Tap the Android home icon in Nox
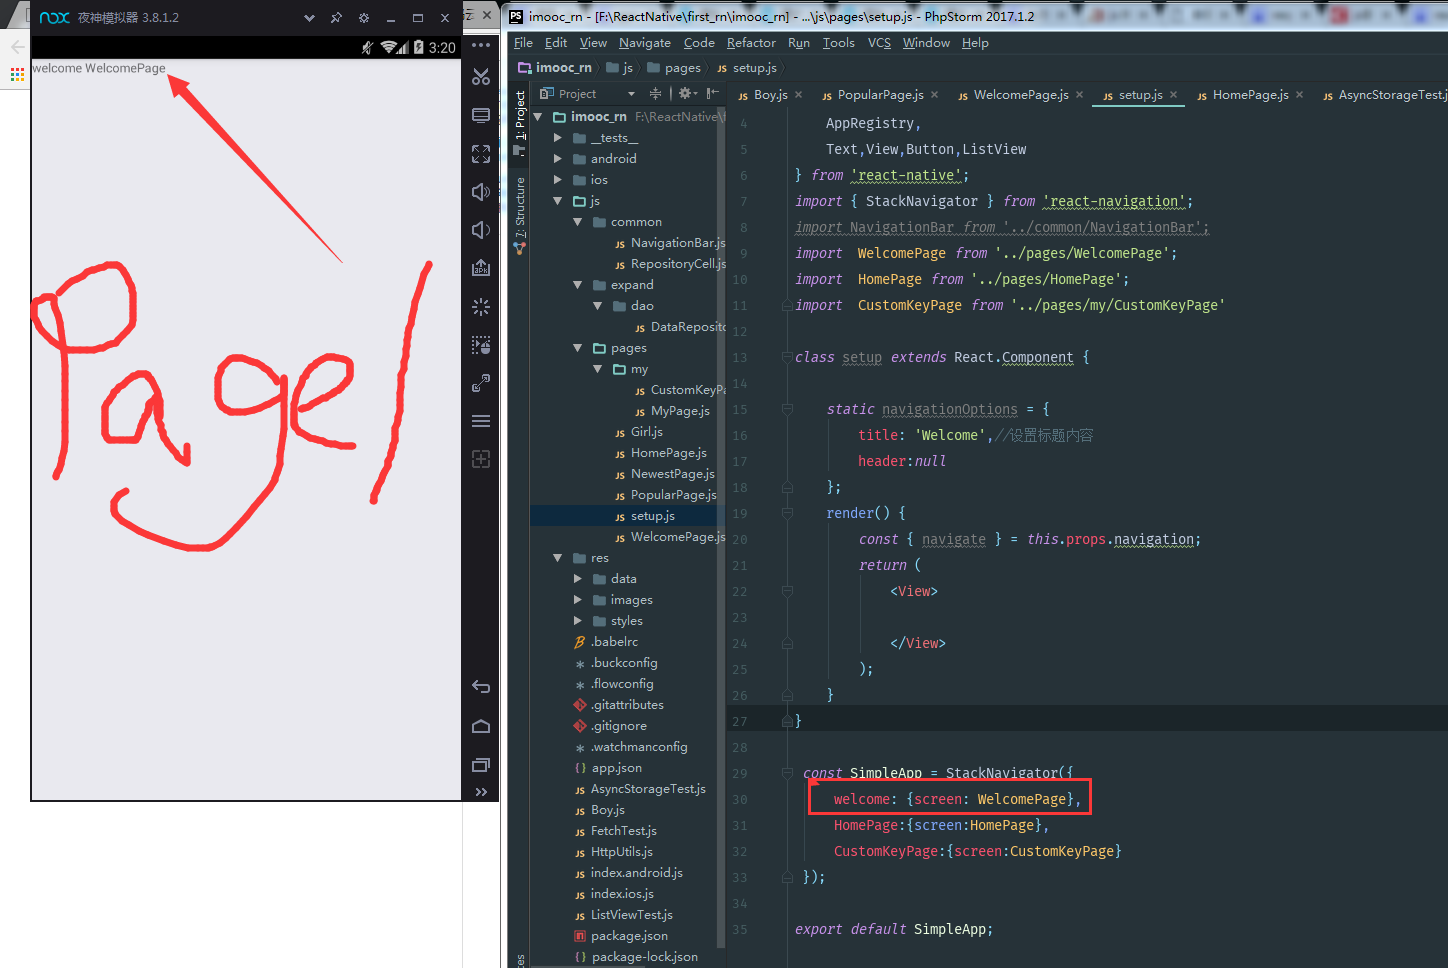This screenshot has height=968, width=1448. click(481, 726)
